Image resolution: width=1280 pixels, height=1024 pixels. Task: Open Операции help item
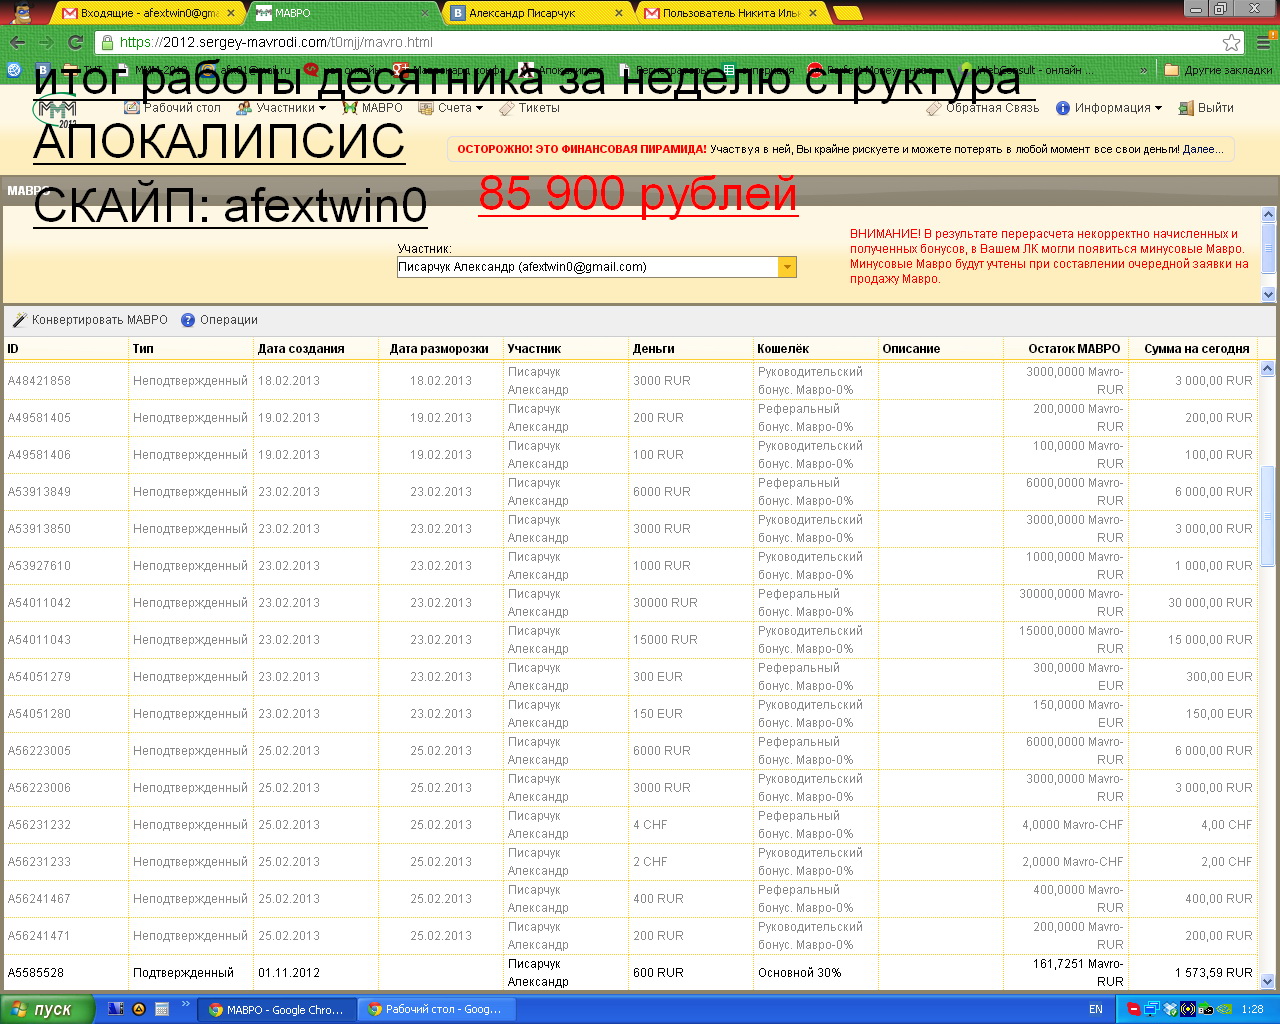(x=219, y=320)
